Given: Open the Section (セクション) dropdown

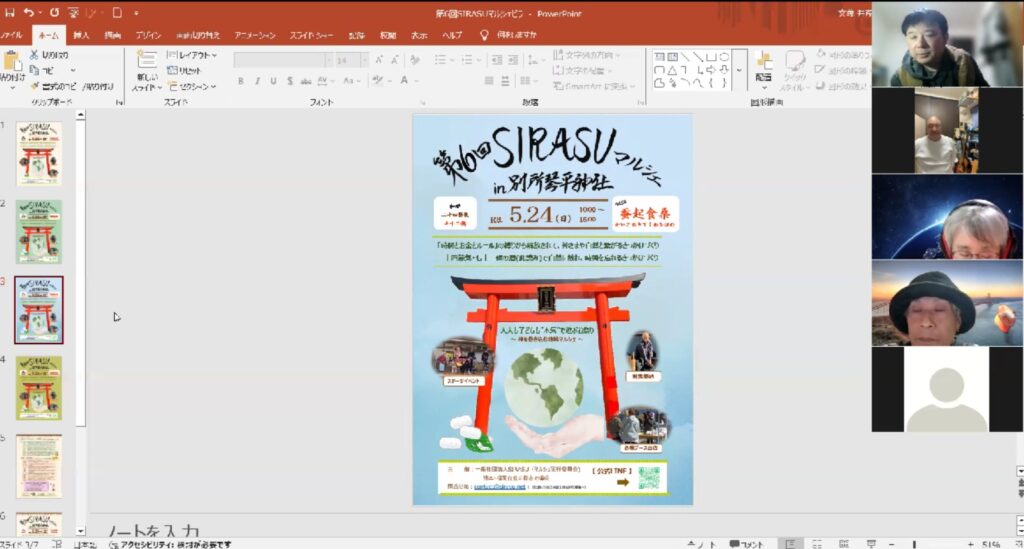Looking at the screenshot, I should [x=192, y=86].
